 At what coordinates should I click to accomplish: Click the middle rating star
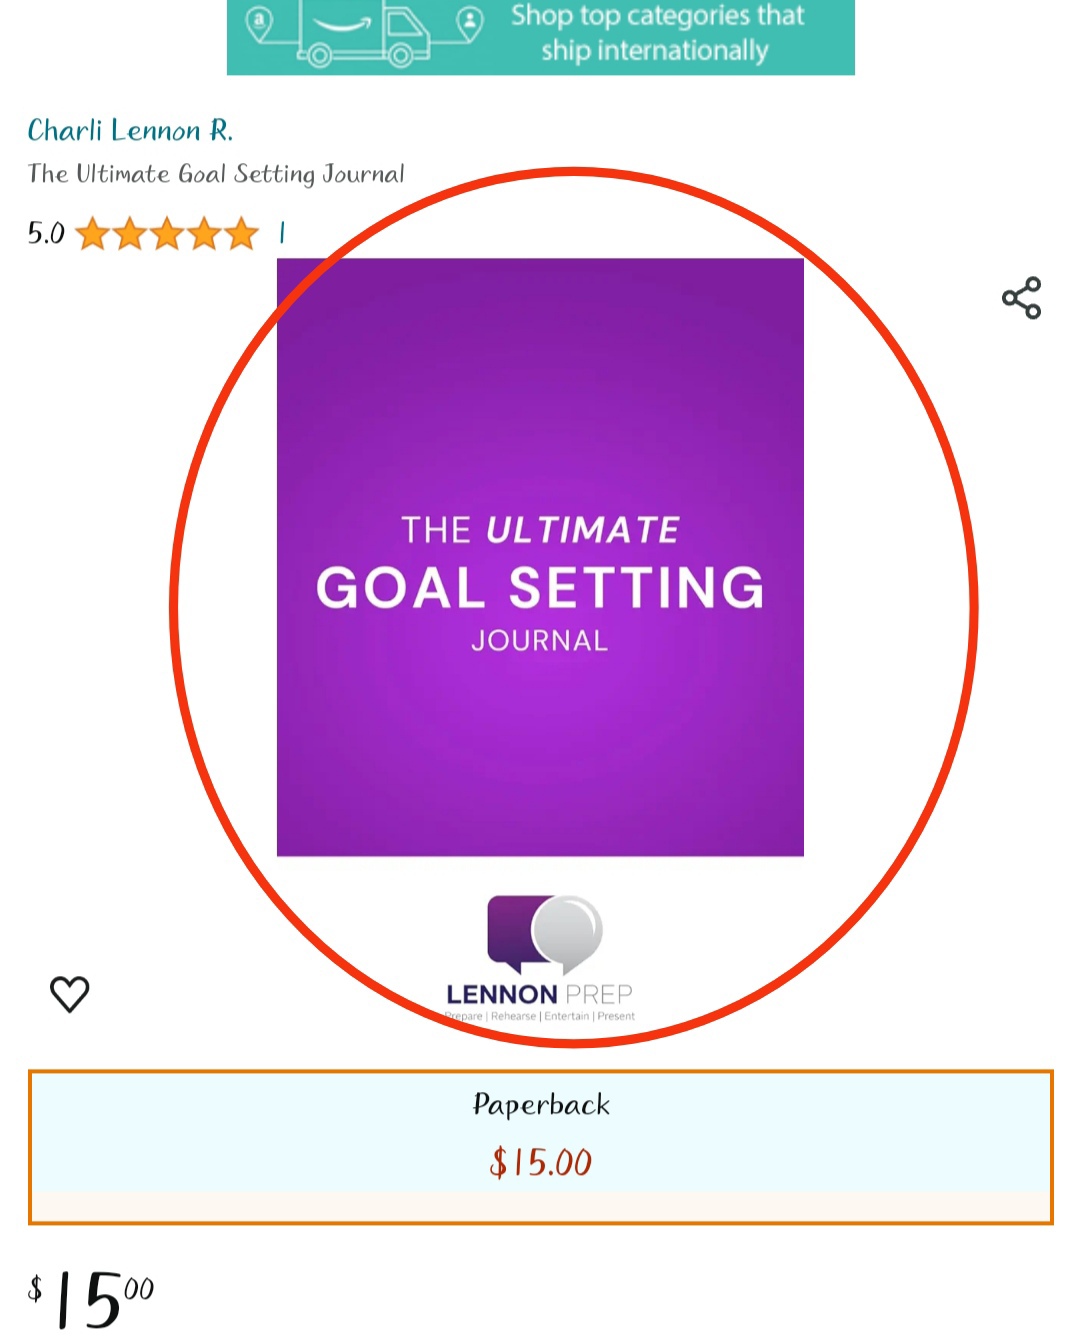168,233
